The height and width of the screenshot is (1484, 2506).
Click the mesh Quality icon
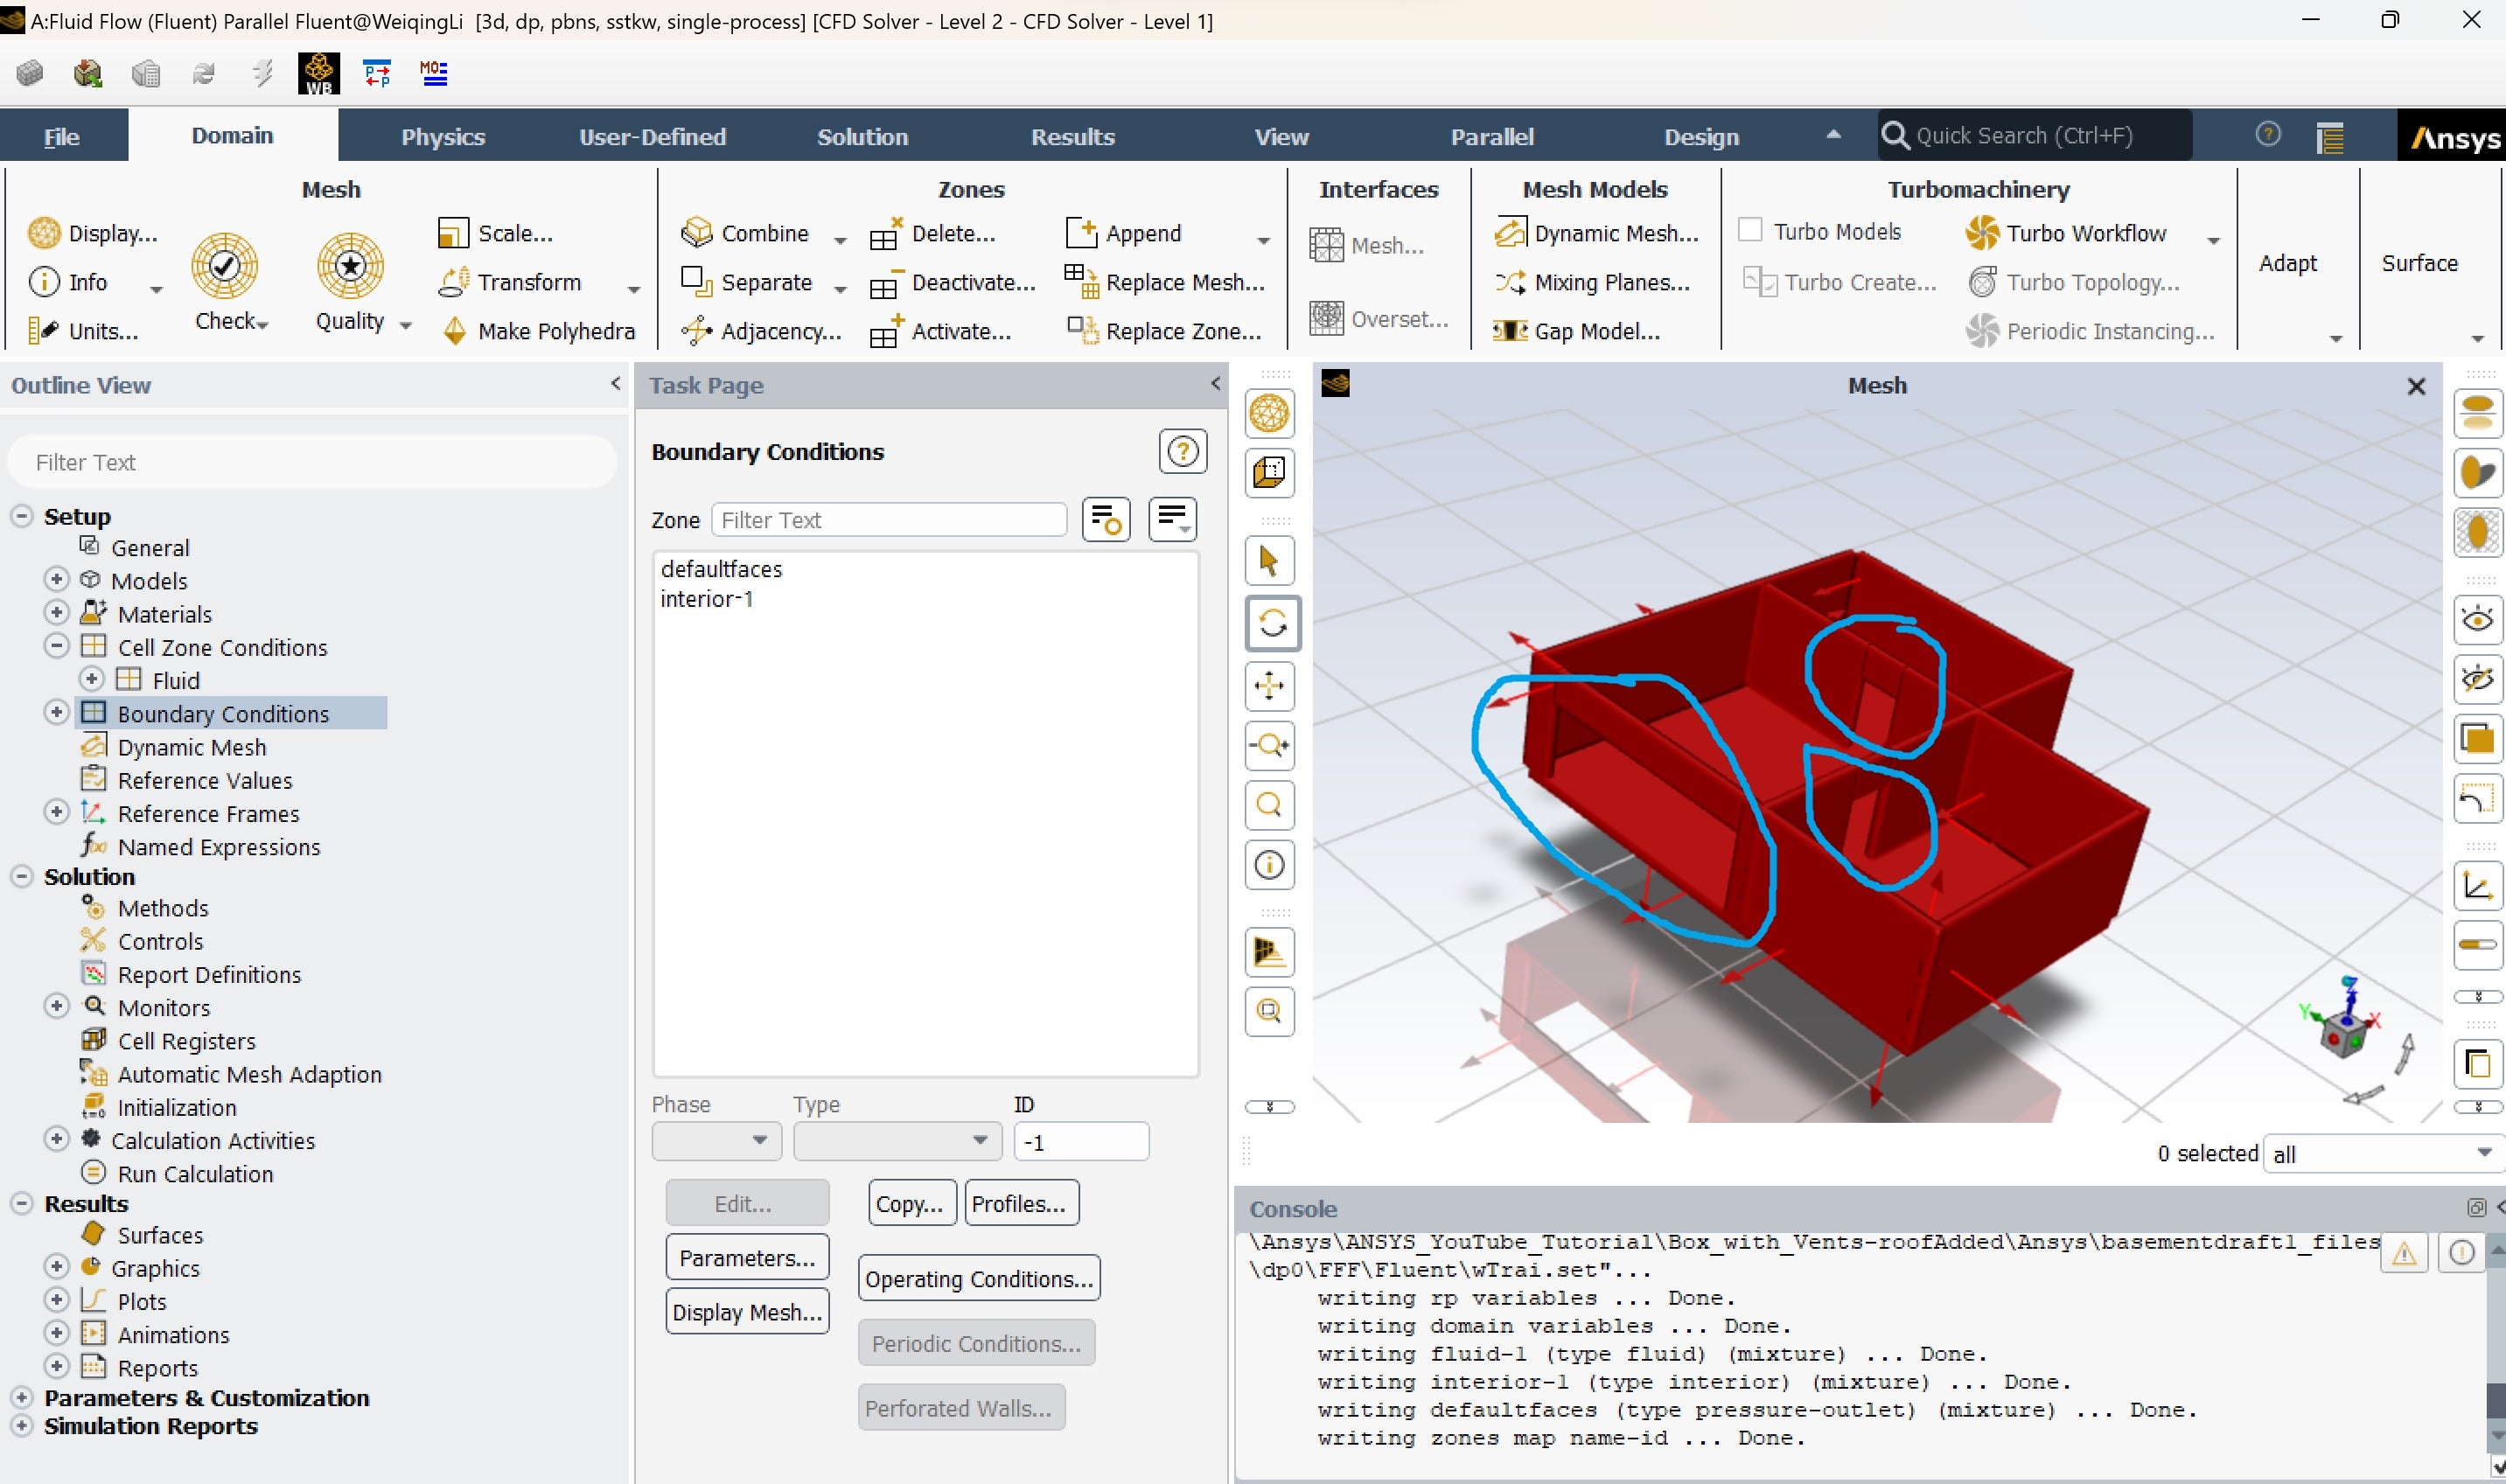point(350,266)
